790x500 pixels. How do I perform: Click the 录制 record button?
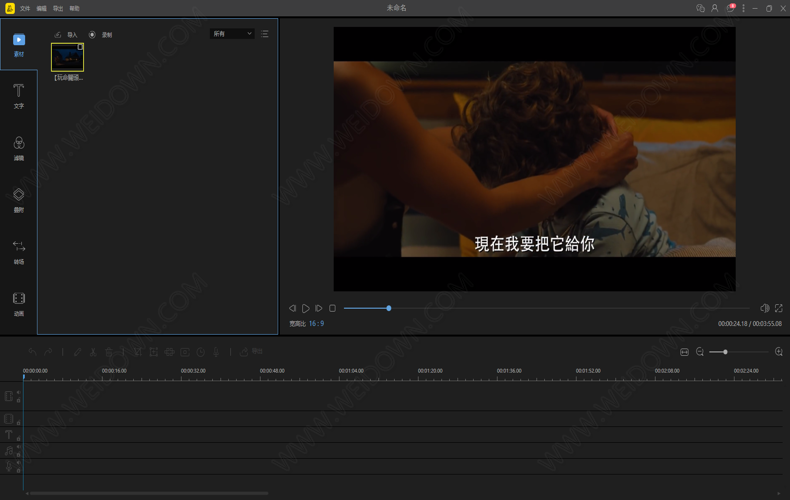pyautogui.click(x=100, y=35)
